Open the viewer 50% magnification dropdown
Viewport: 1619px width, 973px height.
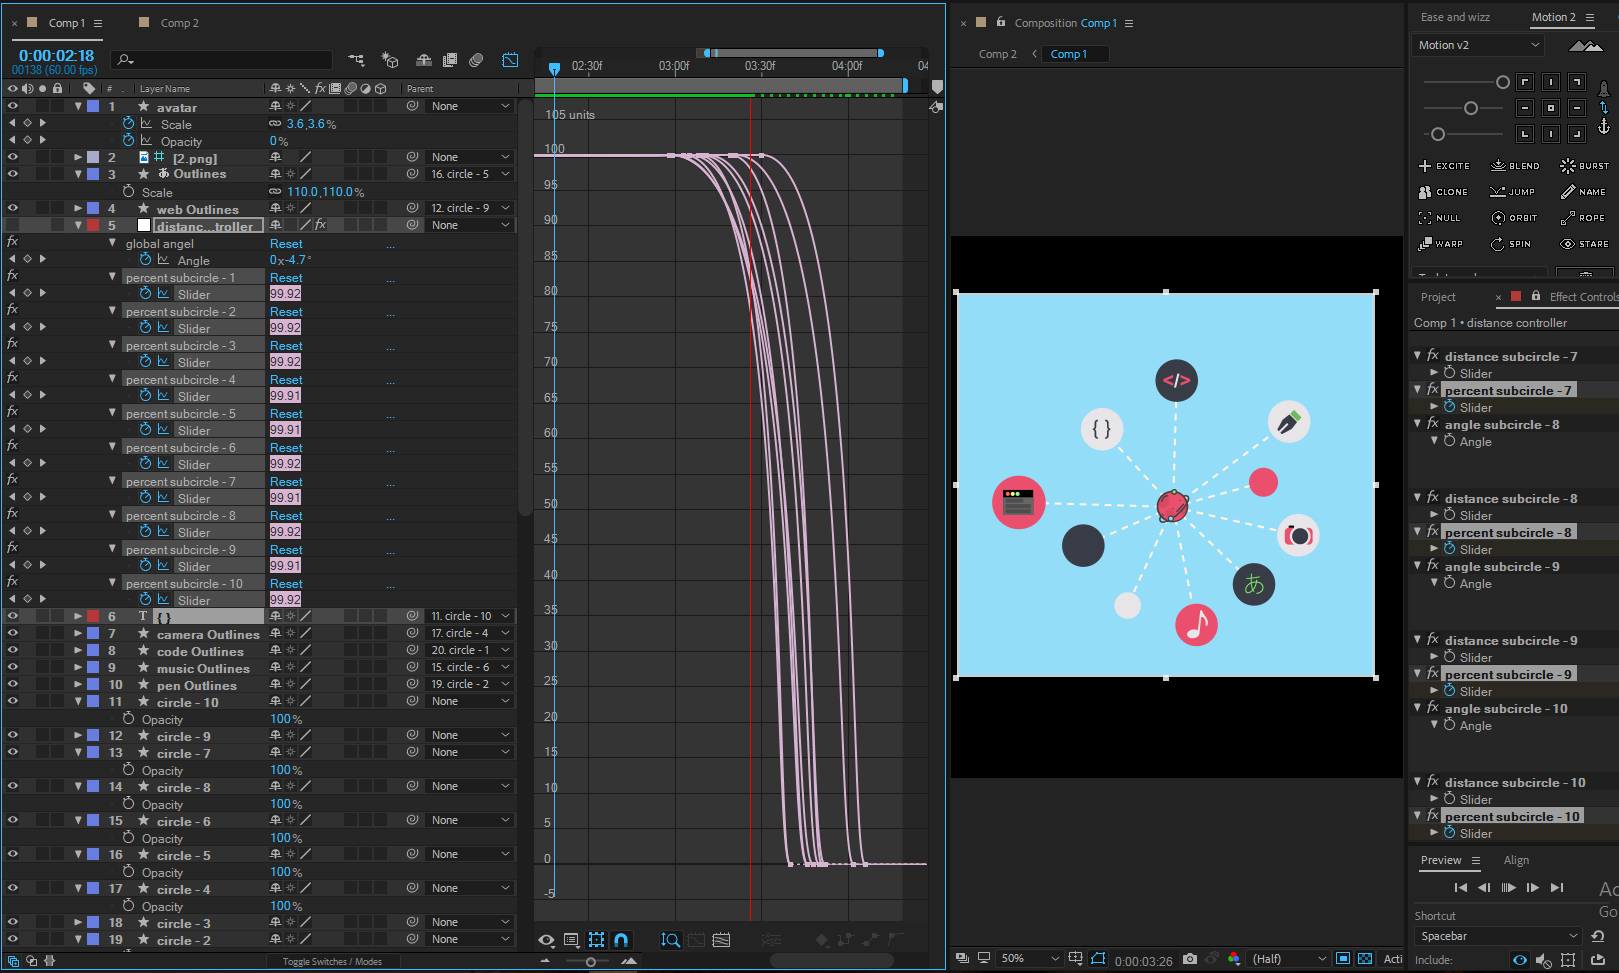(1029, 959)
